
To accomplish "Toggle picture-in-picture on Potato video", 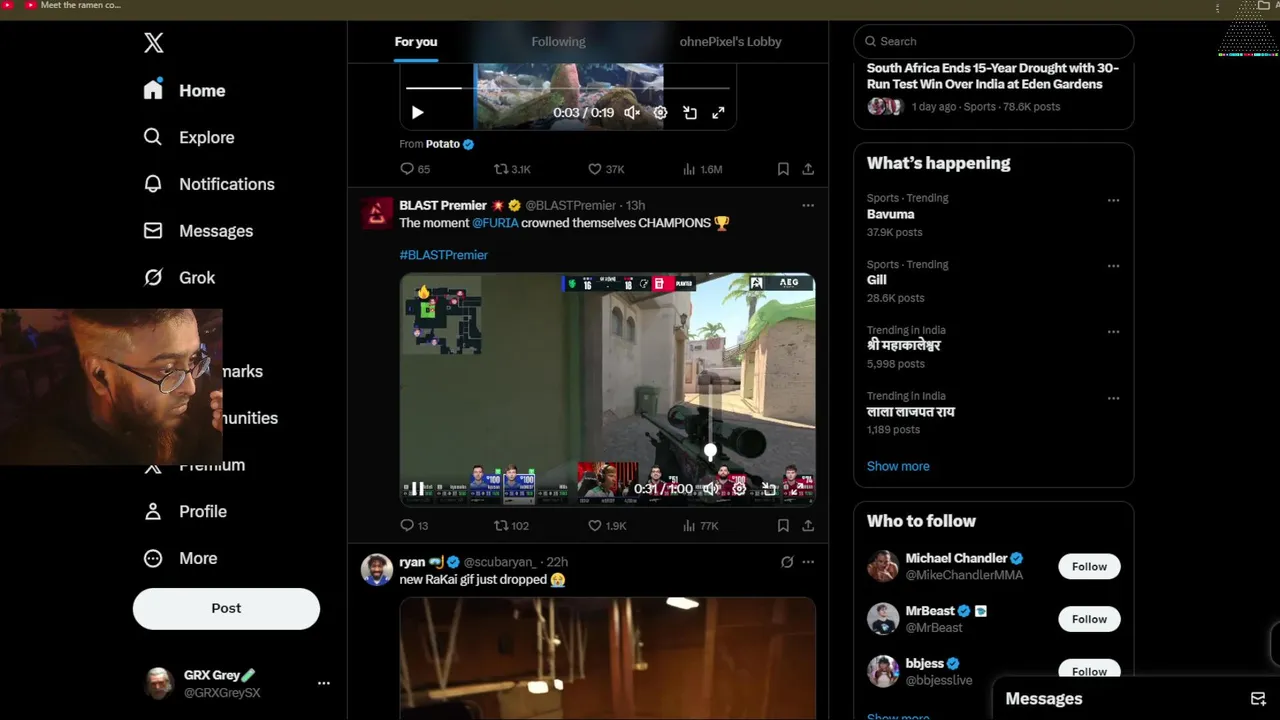I will (x=690, y=113).
